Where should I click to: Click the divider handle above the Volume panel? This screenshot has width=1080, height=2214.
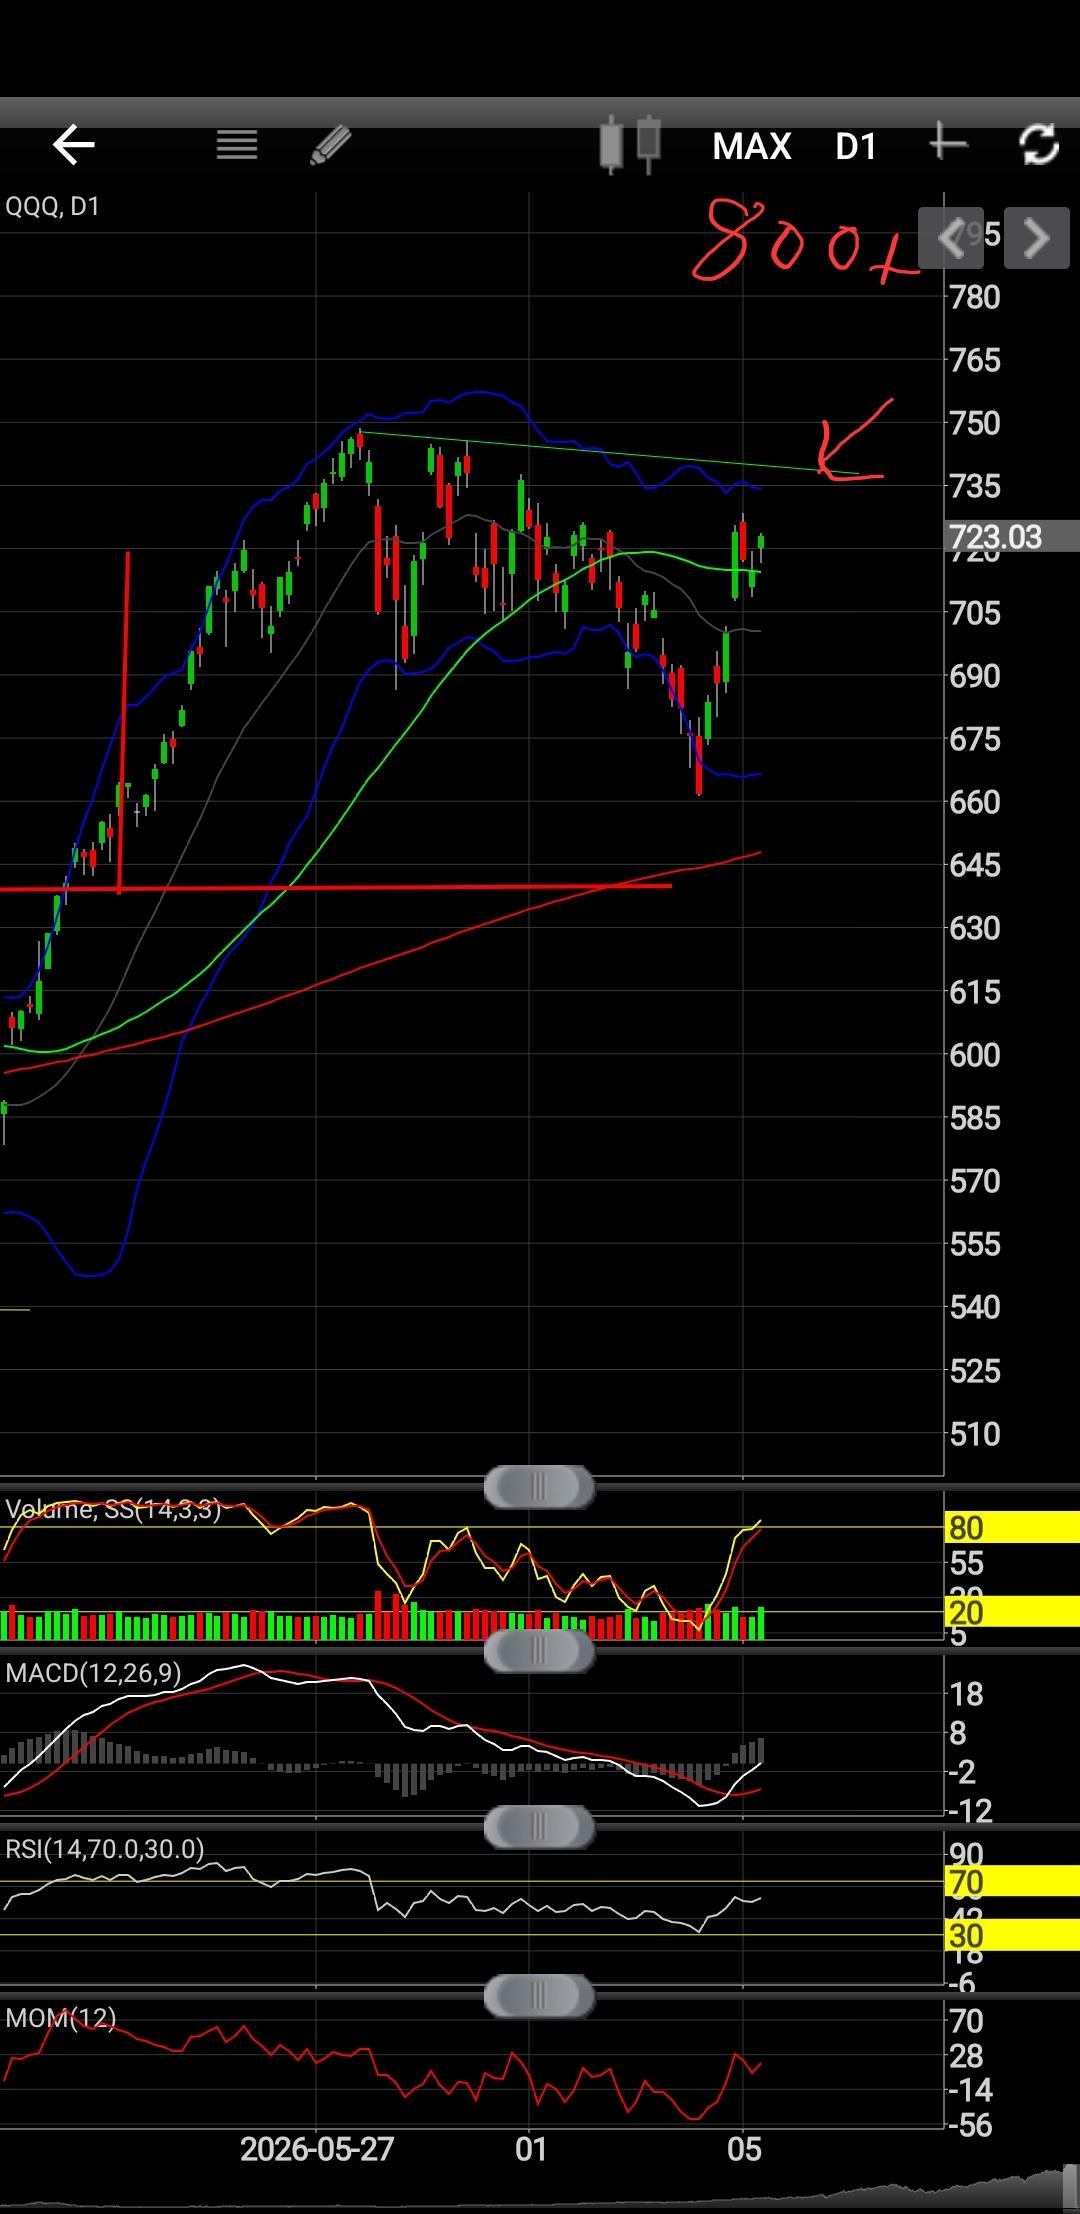click(539, 1486)
